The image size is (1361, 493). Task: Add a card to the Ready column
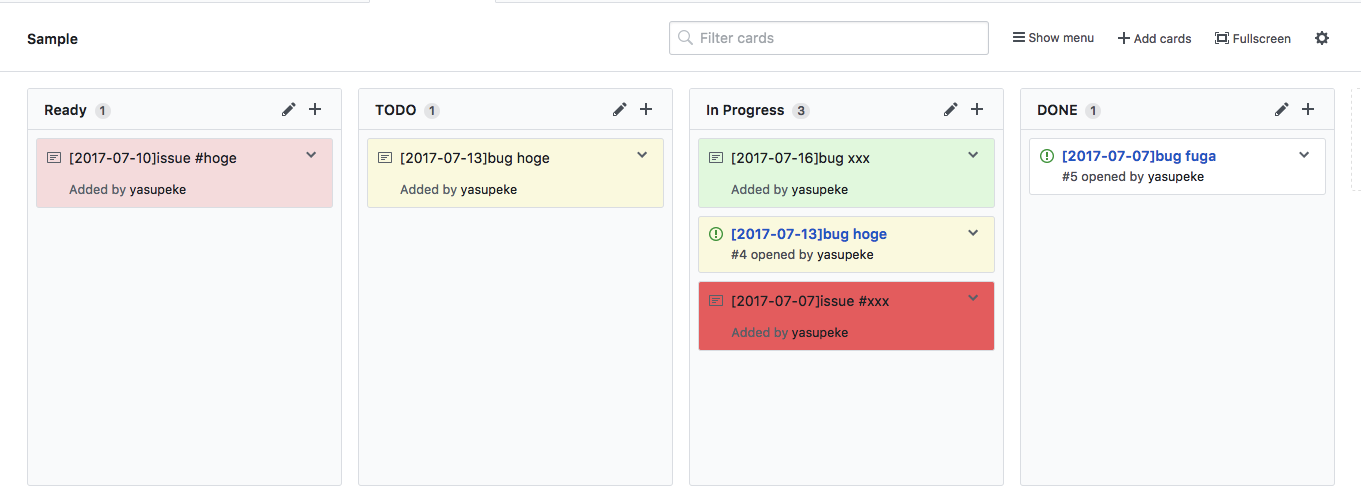[x=315, y=109]
